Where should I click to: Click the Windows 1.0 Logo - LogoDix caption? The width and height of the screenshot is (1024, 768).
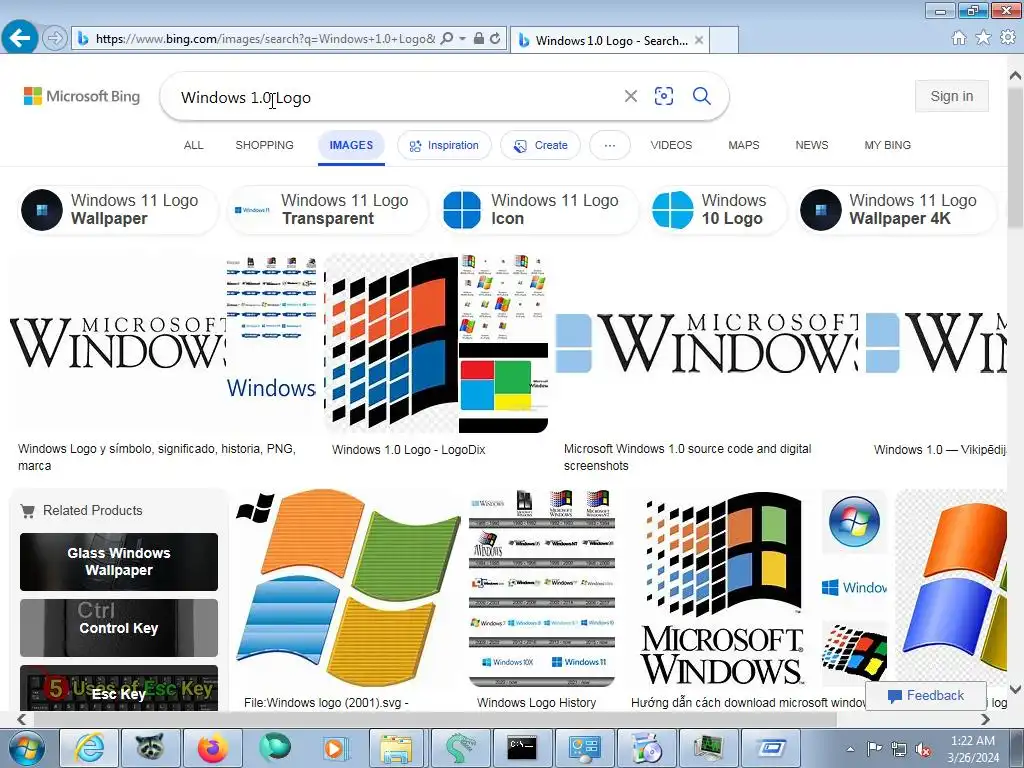pyautogui.click(x=408, y=450)
